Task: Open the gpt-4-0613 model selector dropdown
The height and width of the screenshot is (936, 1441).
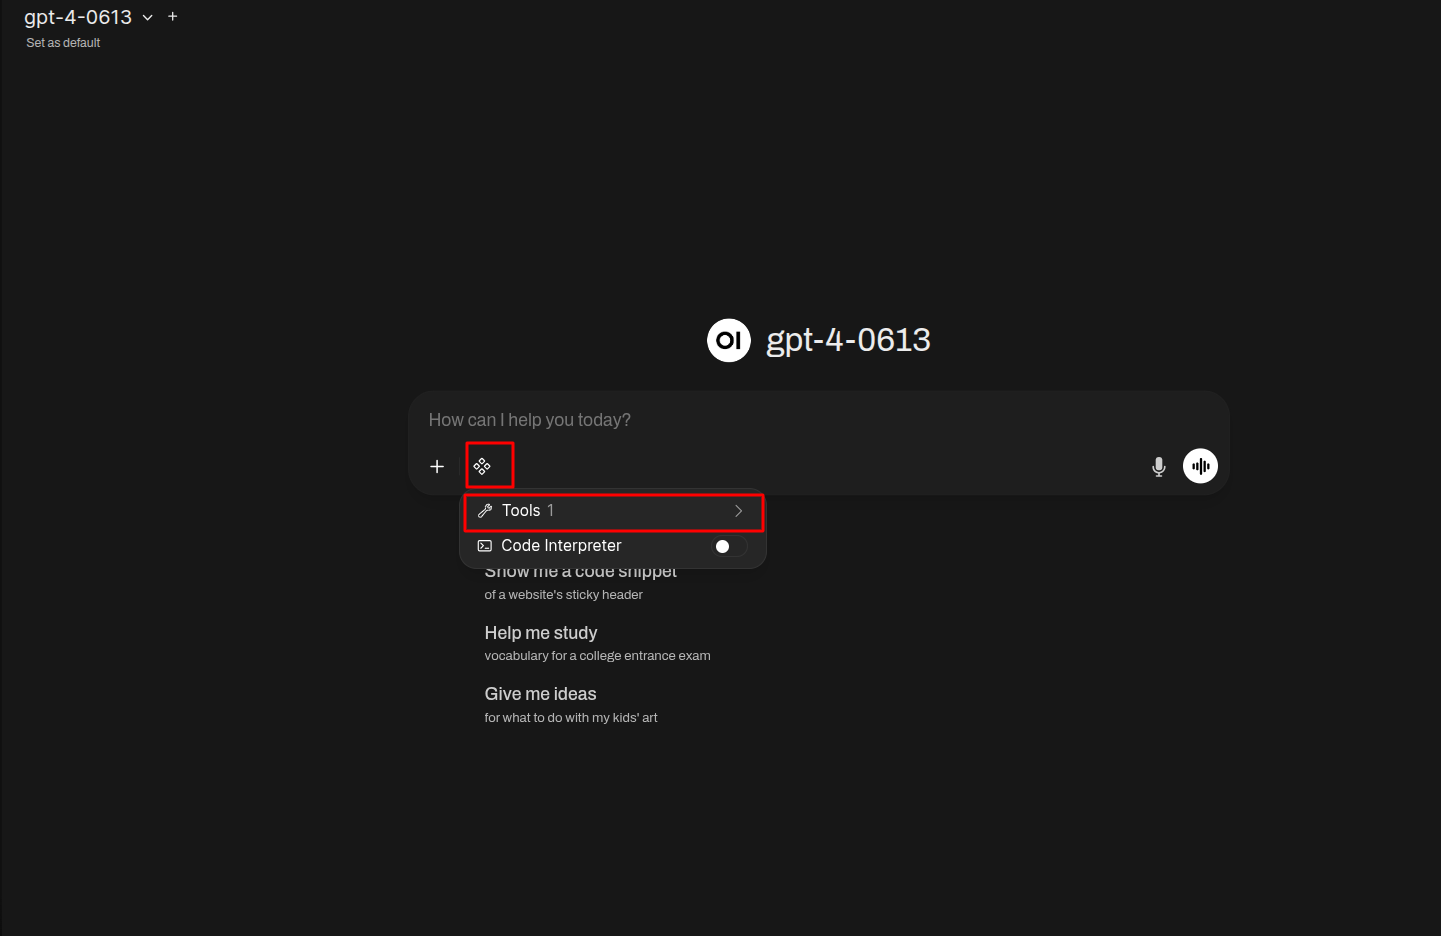Action: [78, 17]
